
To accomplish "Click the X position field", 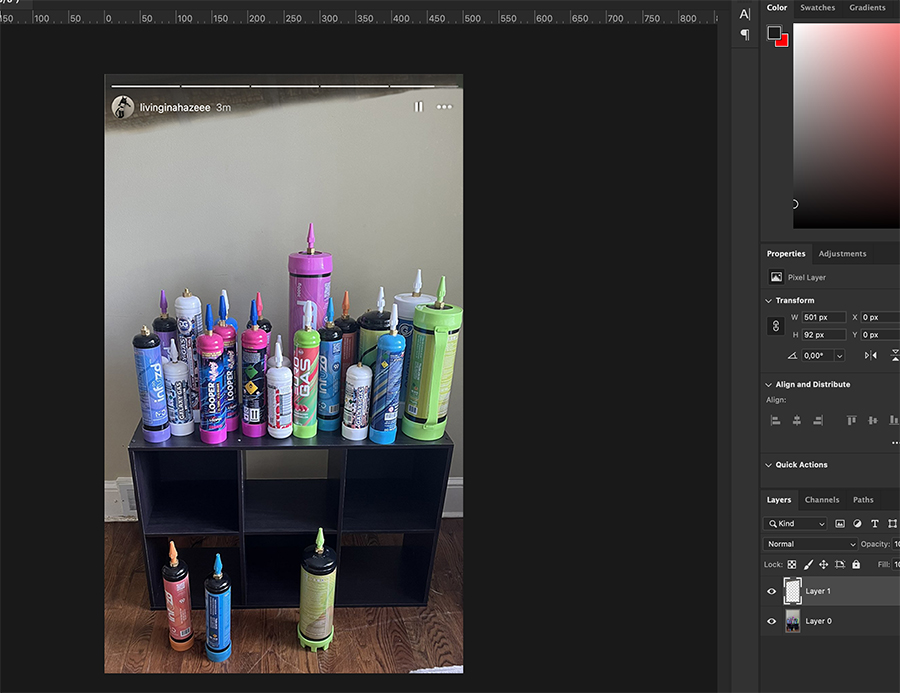I will [x=880, y=318].
